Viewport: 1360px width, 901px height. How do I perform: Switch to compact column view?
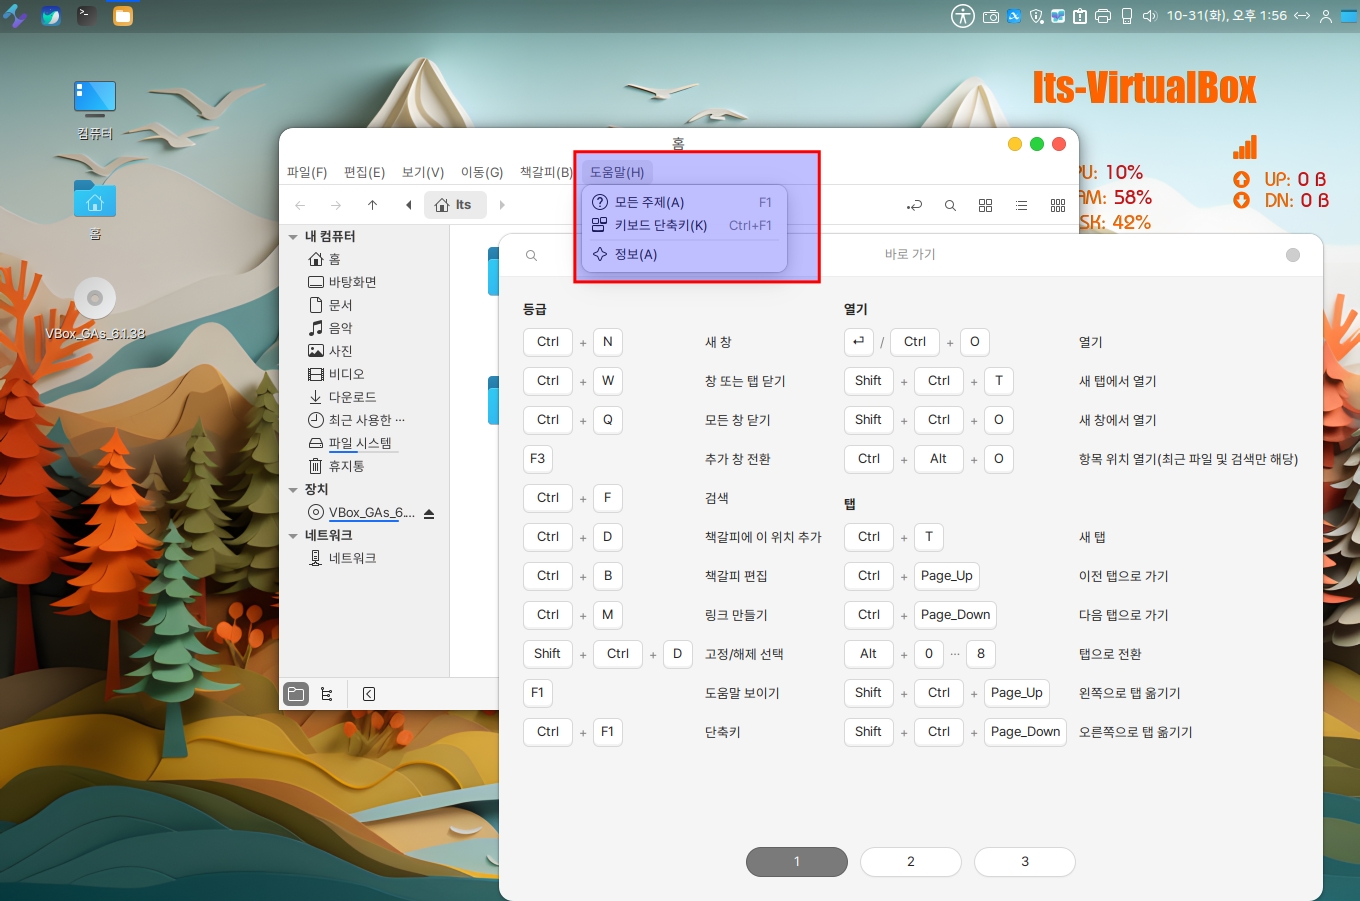coord(1058,205)
